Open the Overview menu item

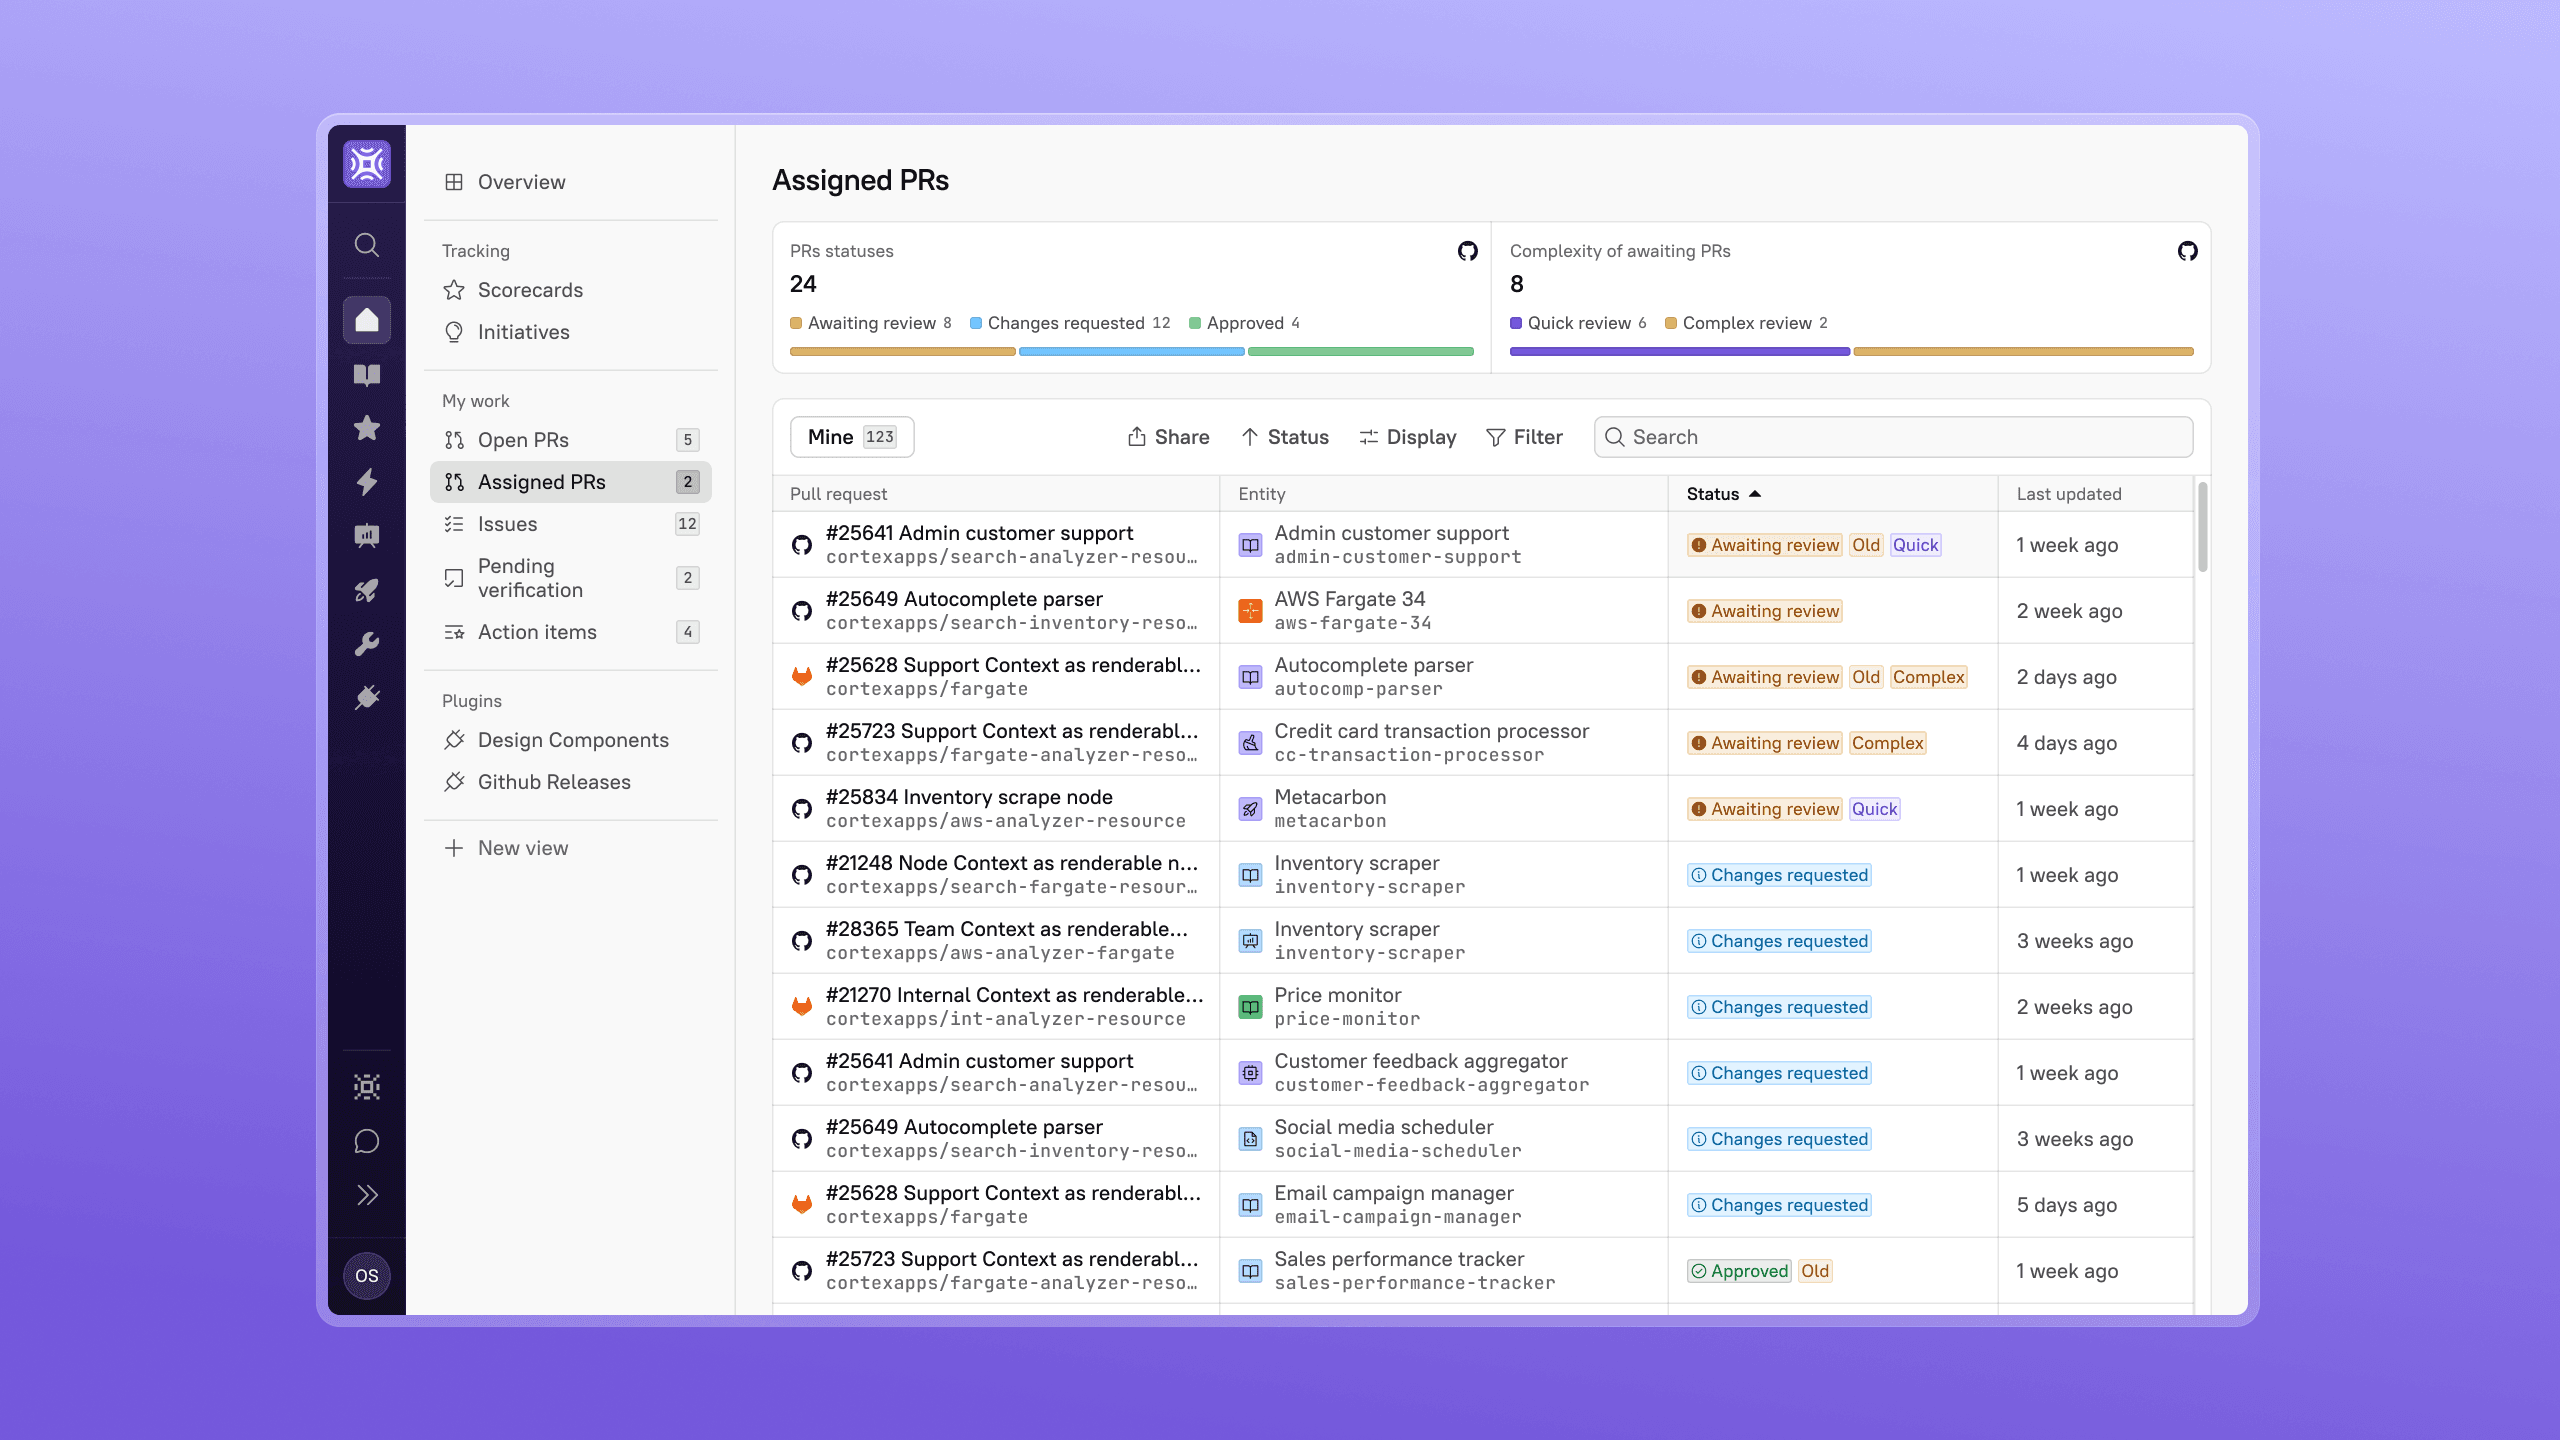tap(570, 182)
